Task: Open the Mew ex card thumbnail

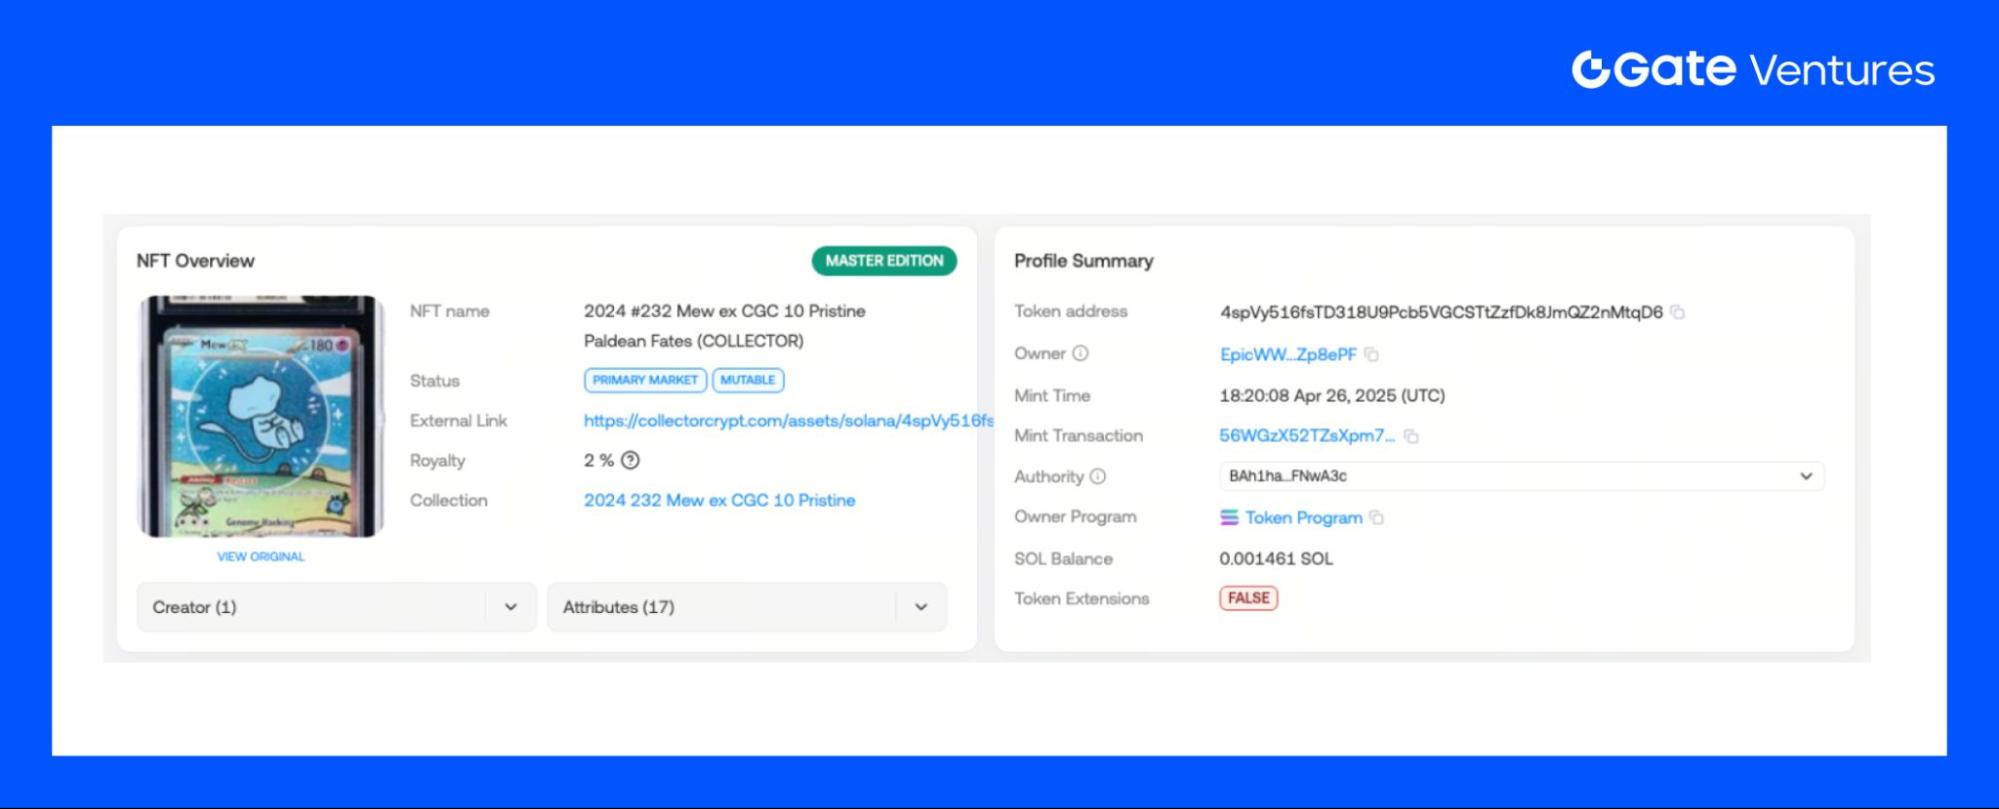Action: coord(261,416)
